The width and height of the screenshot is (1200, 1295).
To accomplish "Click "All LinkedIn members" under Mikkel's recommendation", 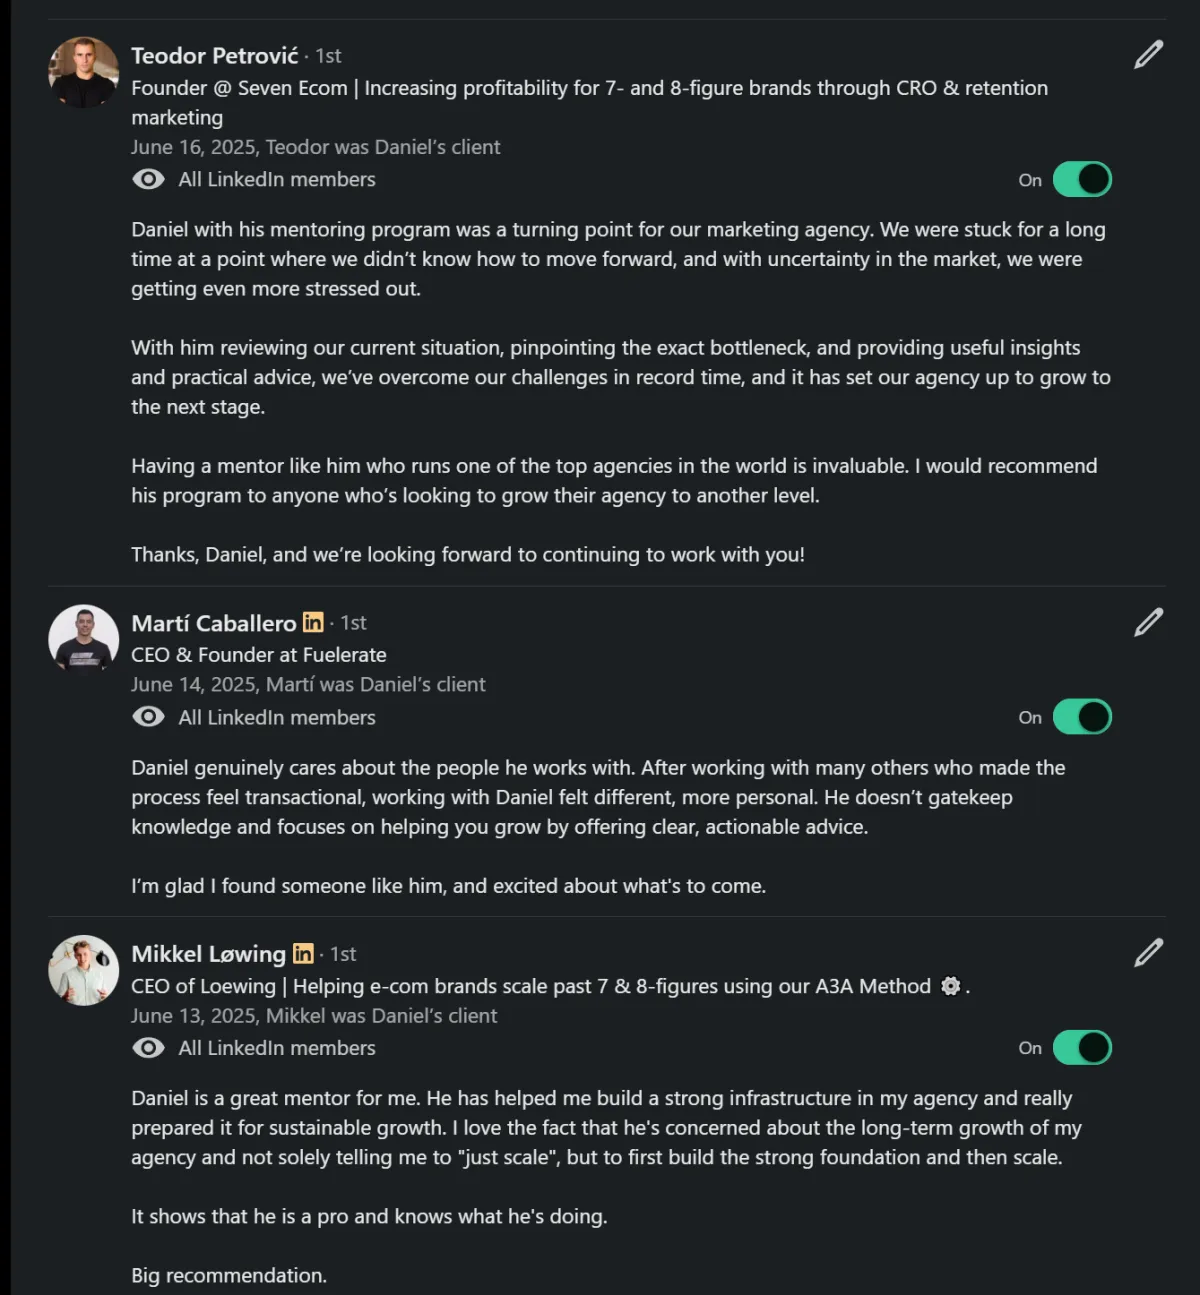I will click(x=277, y=1048).
